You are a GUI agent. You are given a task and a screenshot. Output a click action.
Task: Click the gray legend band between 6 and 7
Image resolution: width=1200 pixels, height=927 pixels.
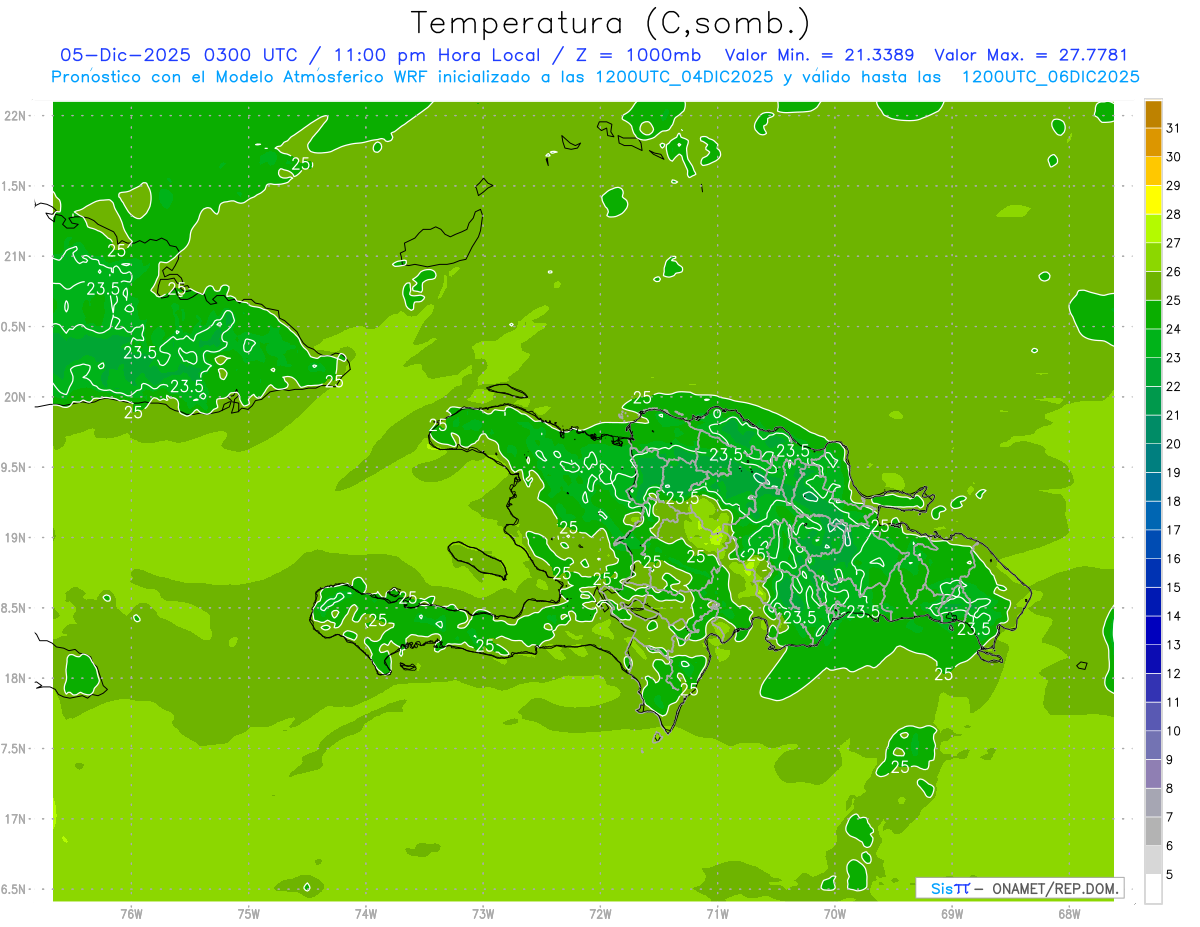click(1153, 832)
